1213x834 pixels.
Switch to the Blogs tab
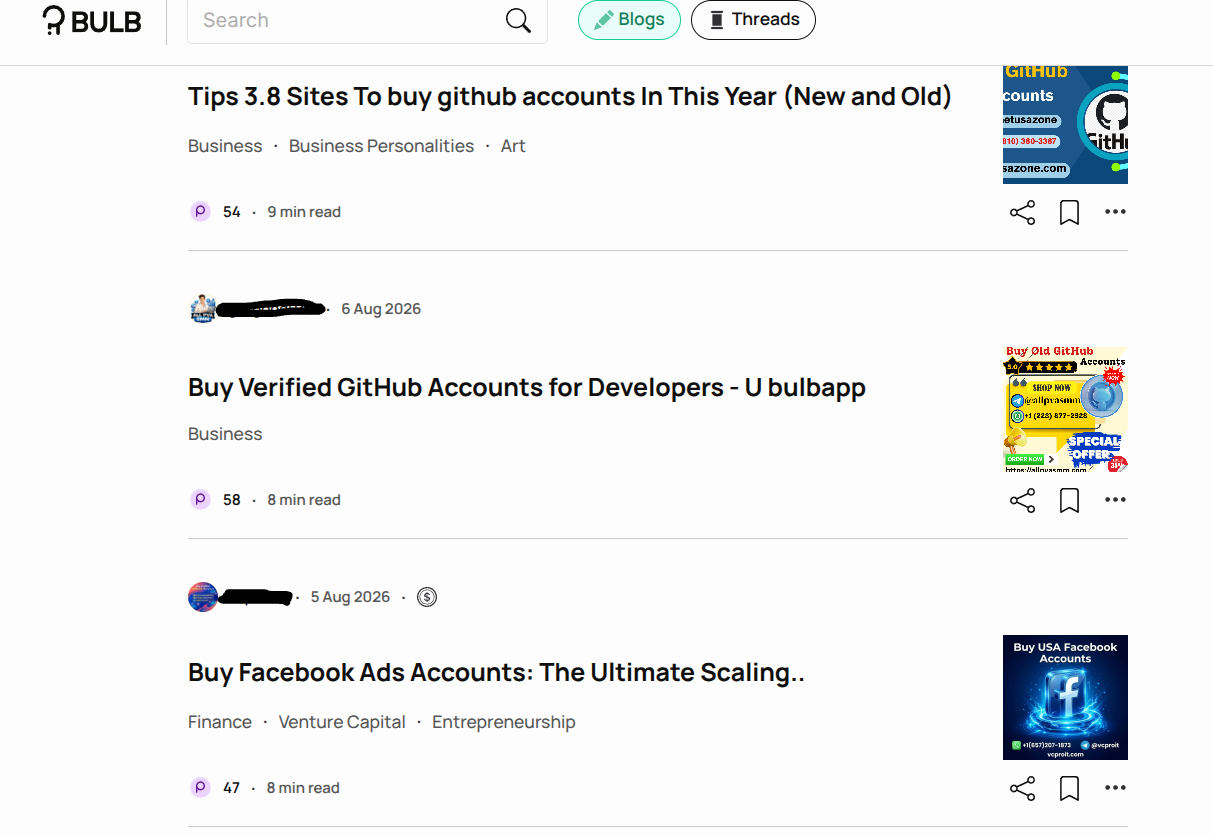[629, 20]
